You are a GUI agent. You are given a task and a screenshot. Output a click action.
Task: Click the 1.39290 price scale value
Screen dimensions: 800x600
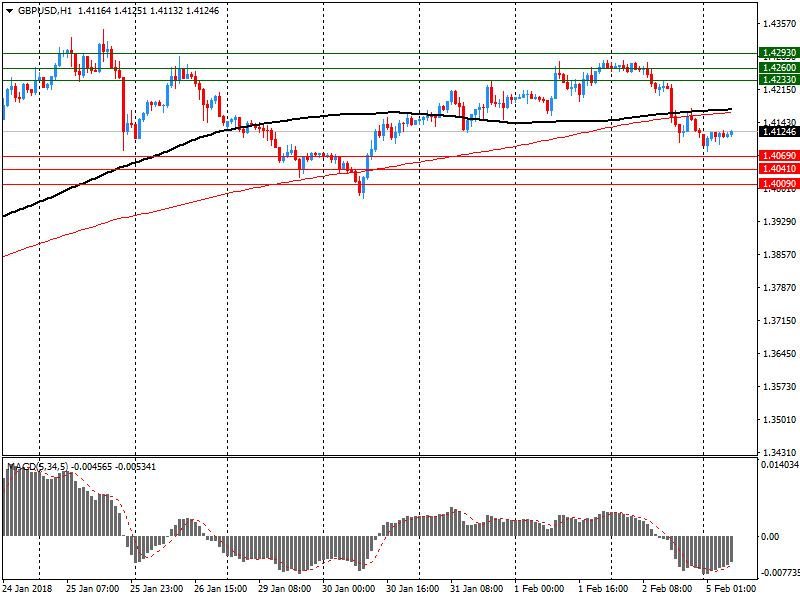pyautogui.click(x=779, y=221)
